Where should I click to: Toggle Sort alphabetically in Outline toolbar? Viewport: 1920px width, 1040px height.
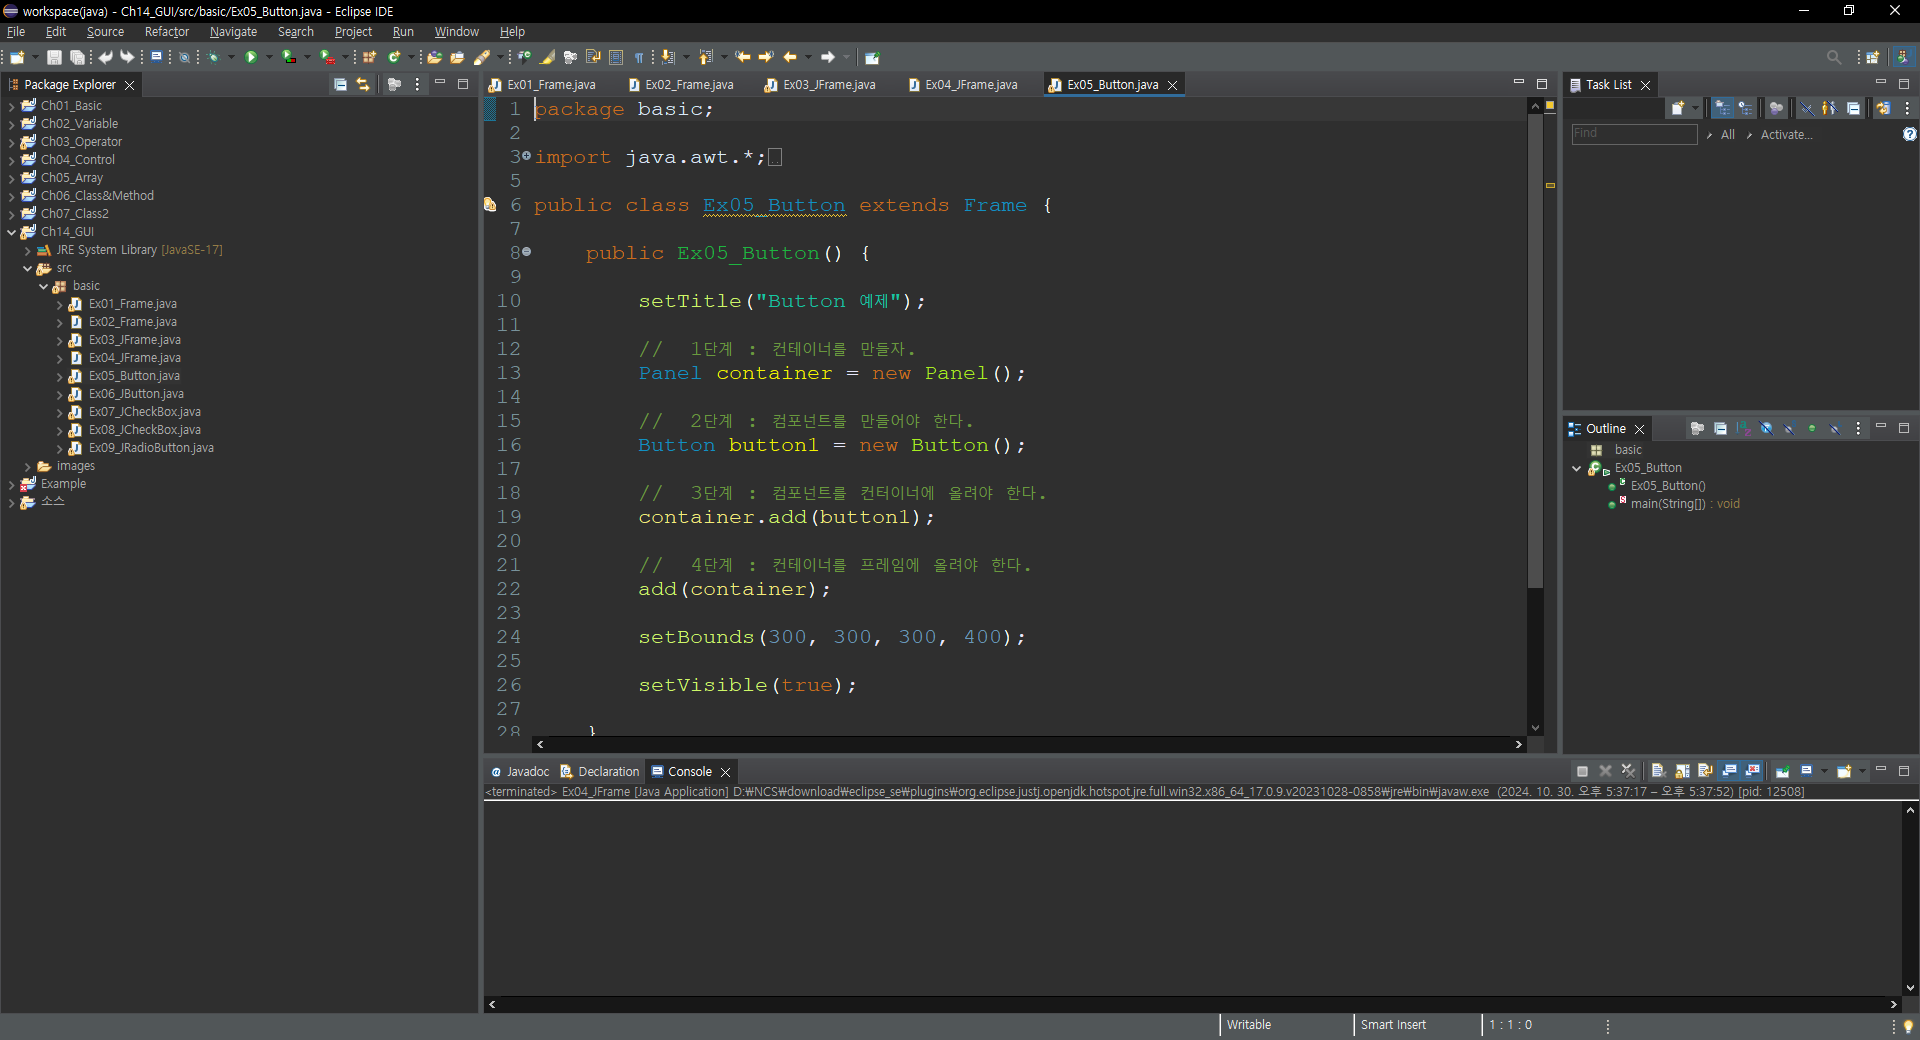1743,429
